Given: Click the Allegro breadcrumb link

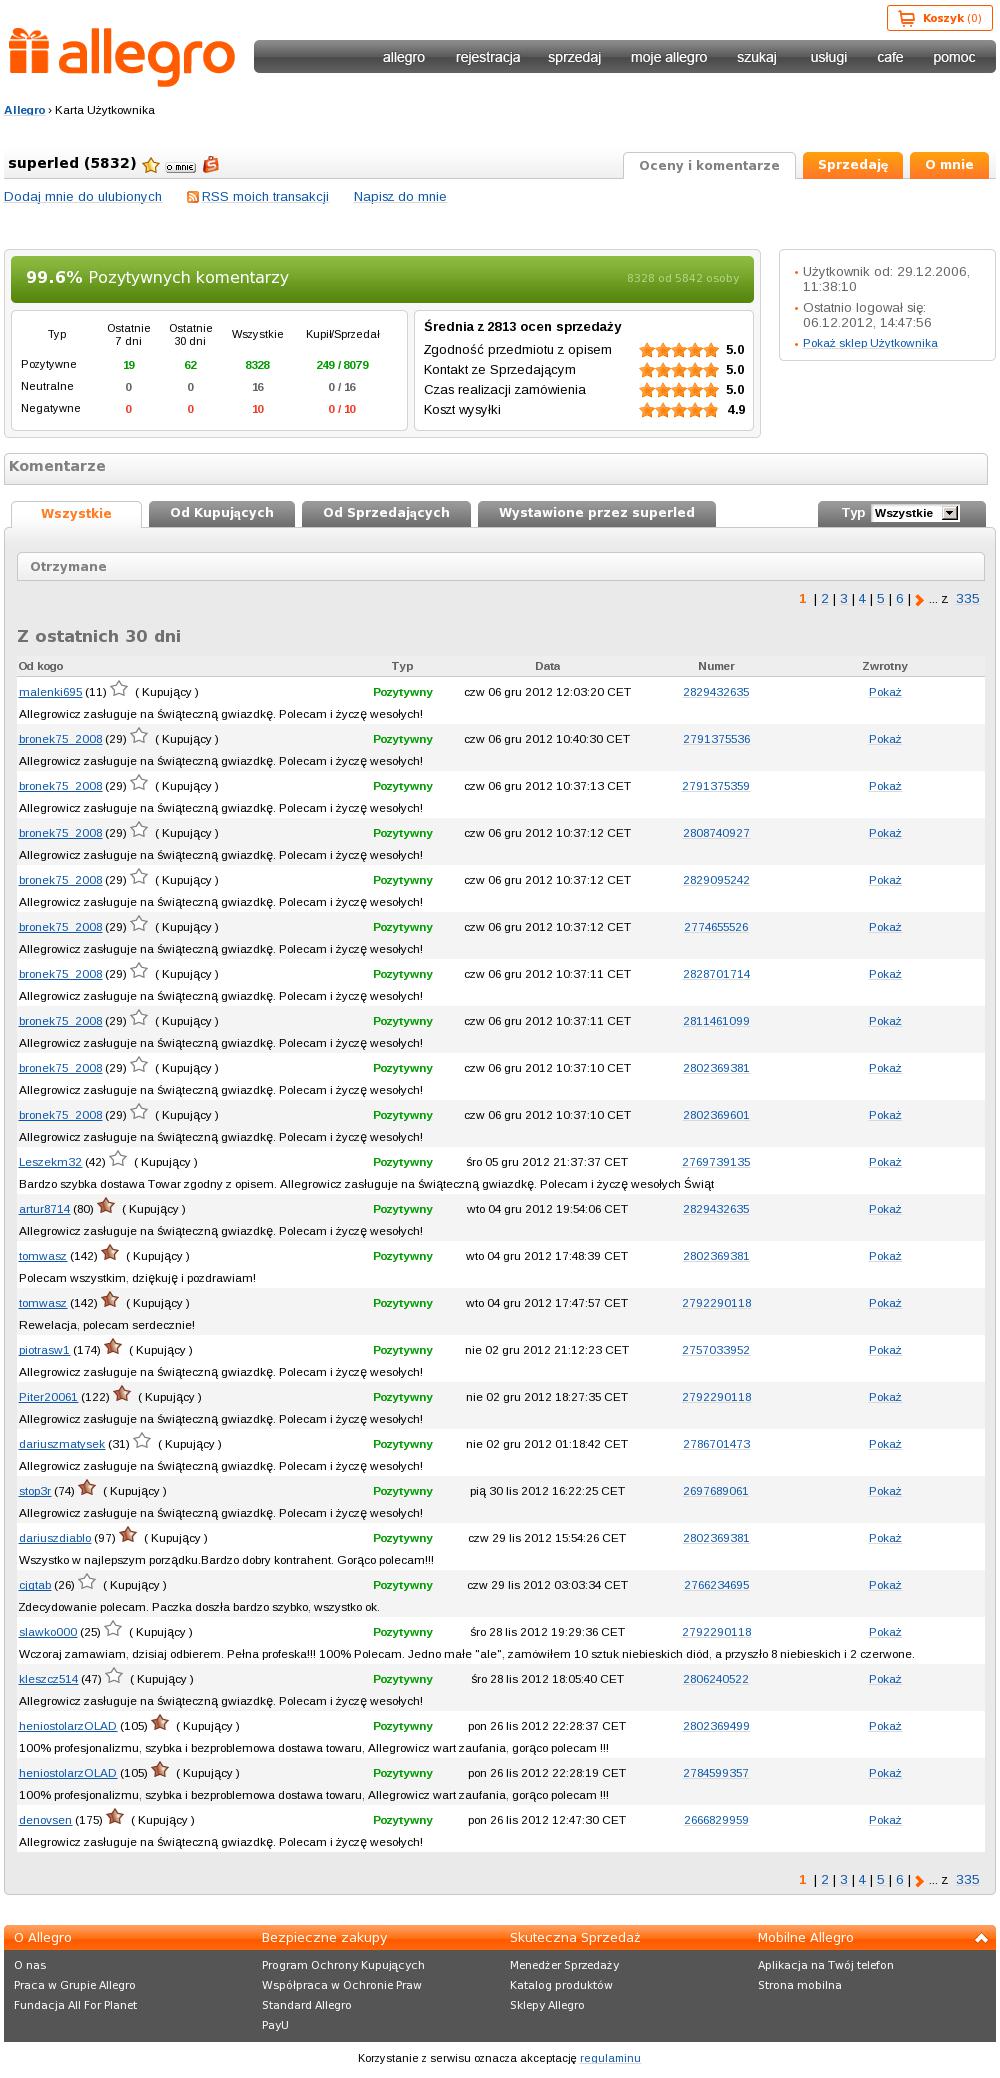Looking at the screenshot, I should coord(25,110).
